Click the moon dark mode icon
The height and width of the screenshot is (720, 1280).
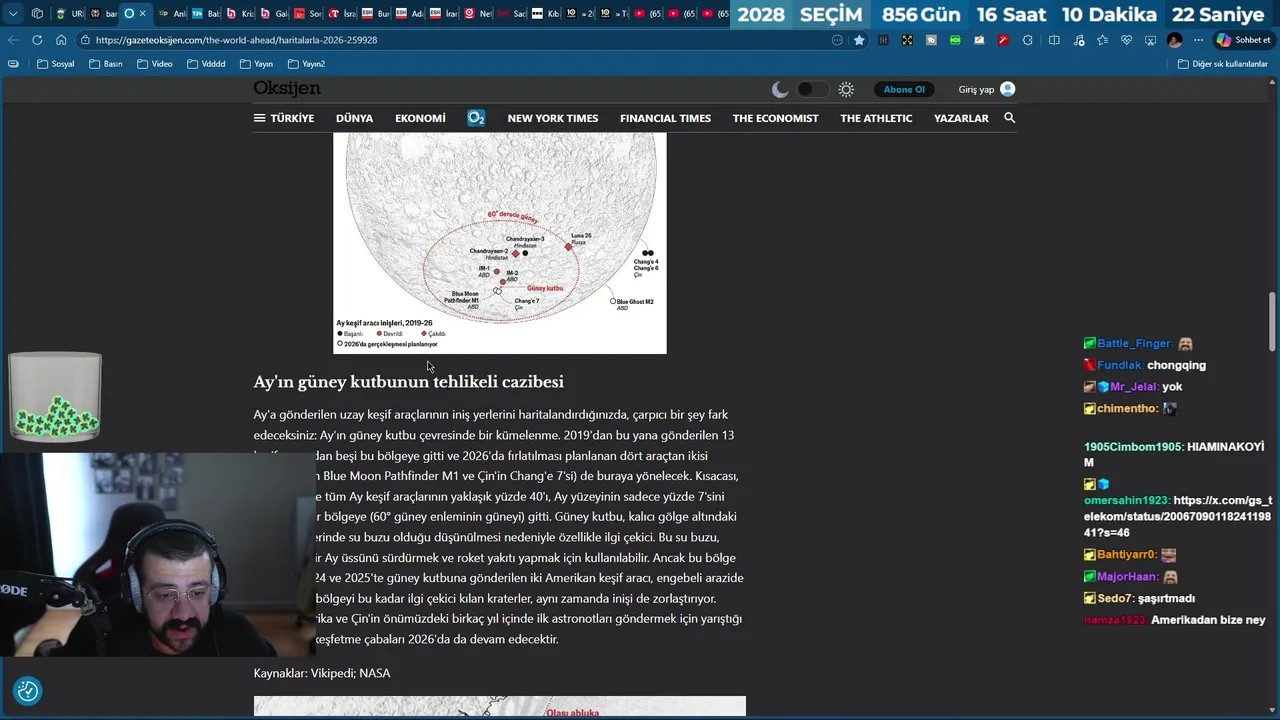tap(780, 89)
